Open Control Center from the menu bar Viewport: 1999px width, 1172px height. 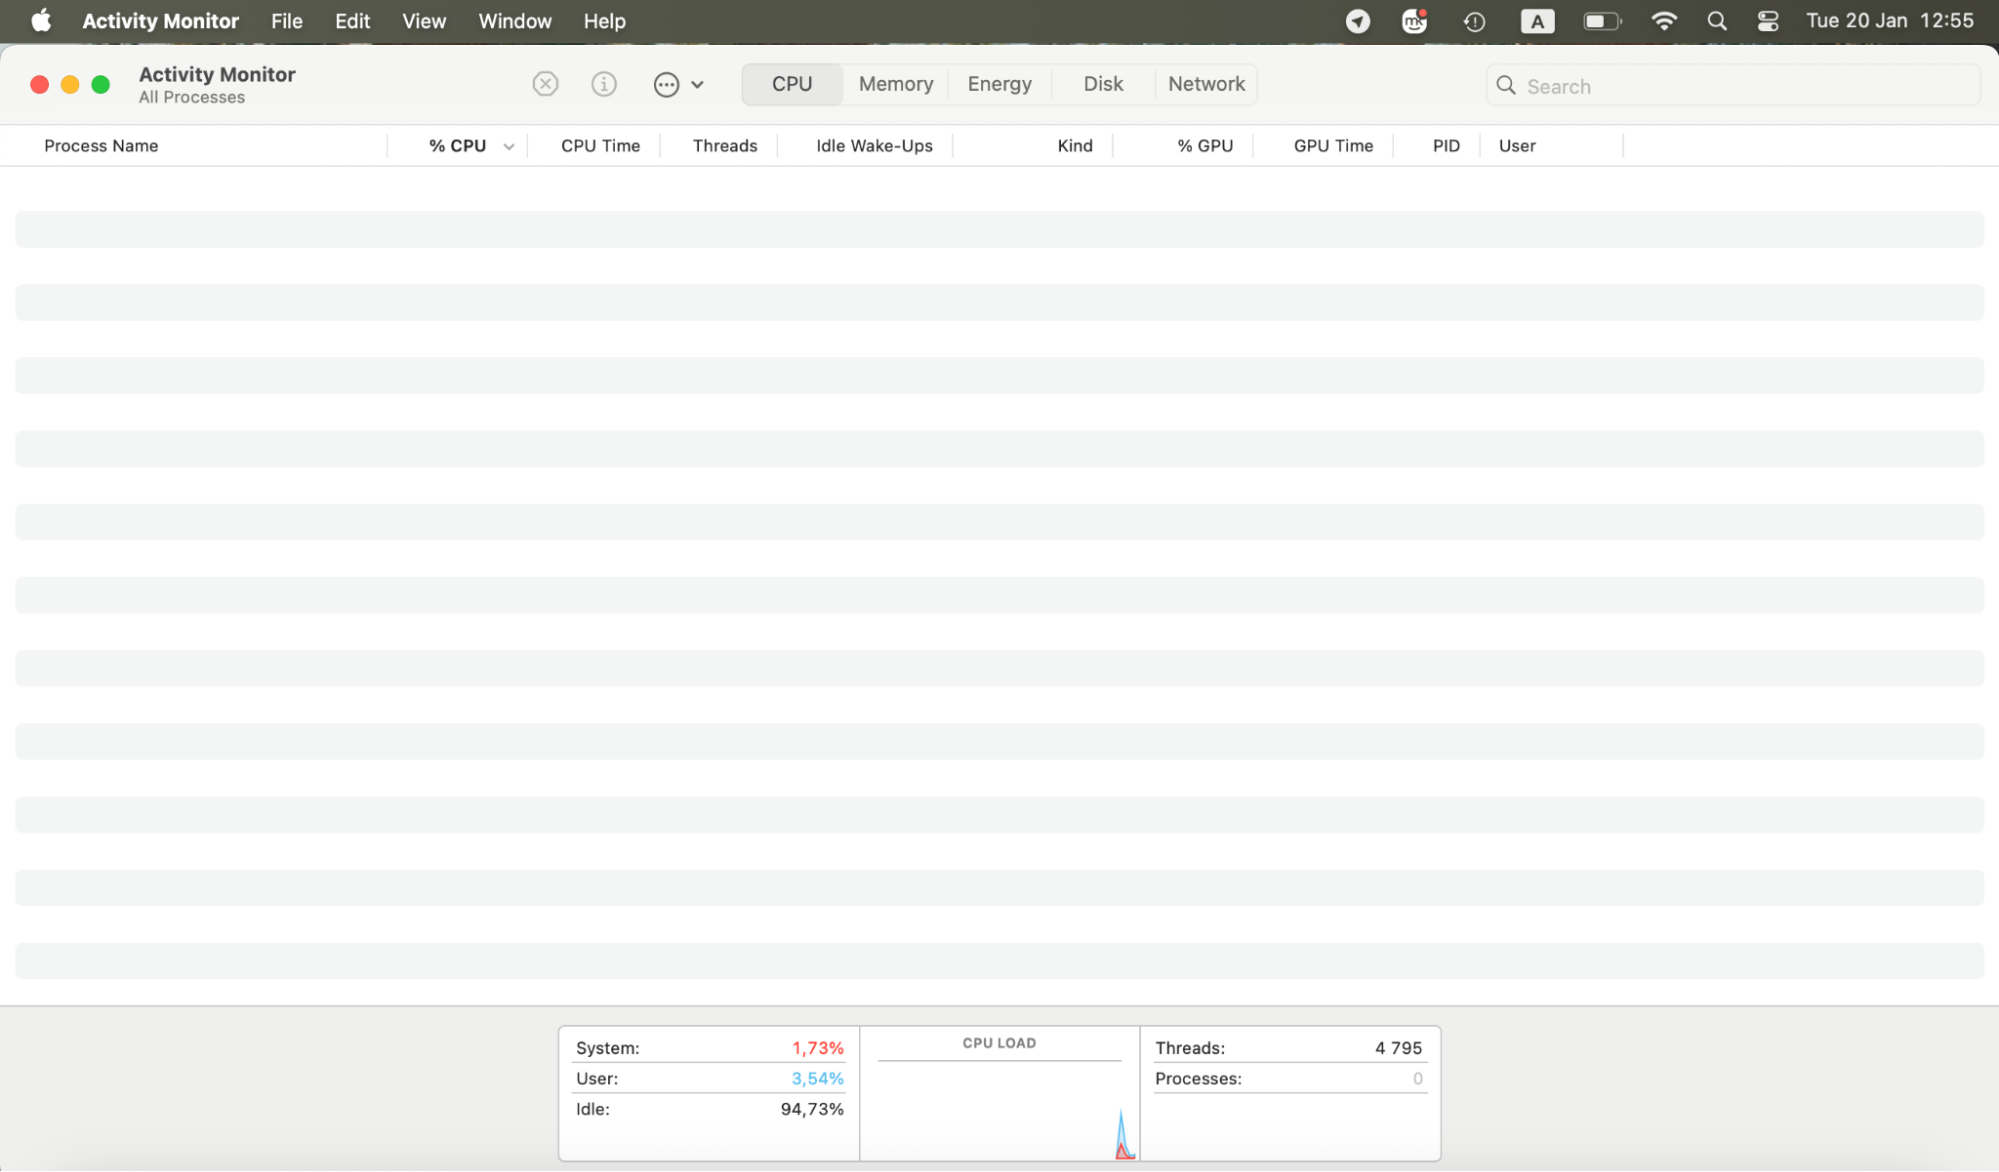pyautogui.click(x=1767, y=20)
